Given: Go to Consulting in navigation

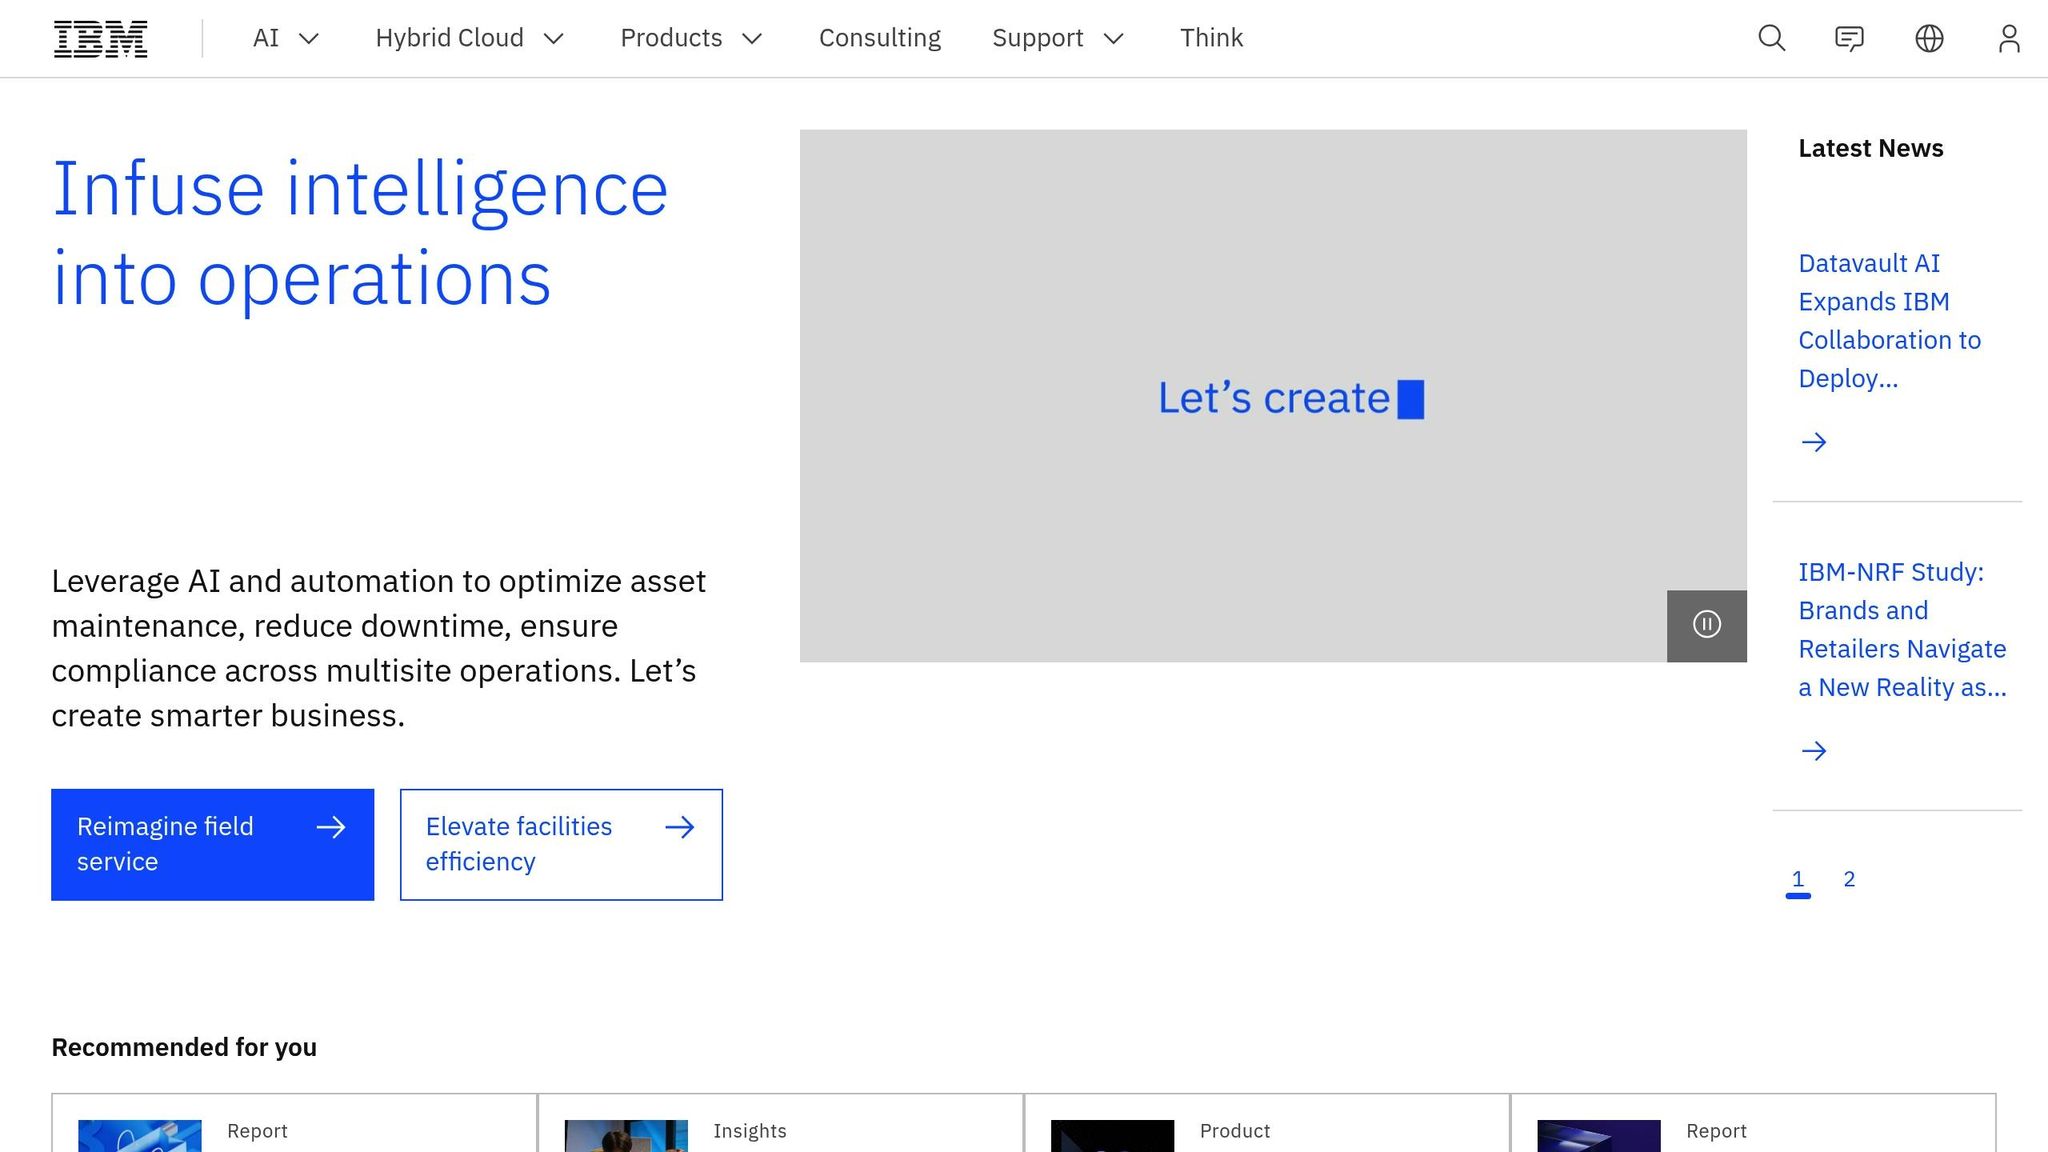Looking at the screenshot, I should pyautogui.click(x=879, y=39).
